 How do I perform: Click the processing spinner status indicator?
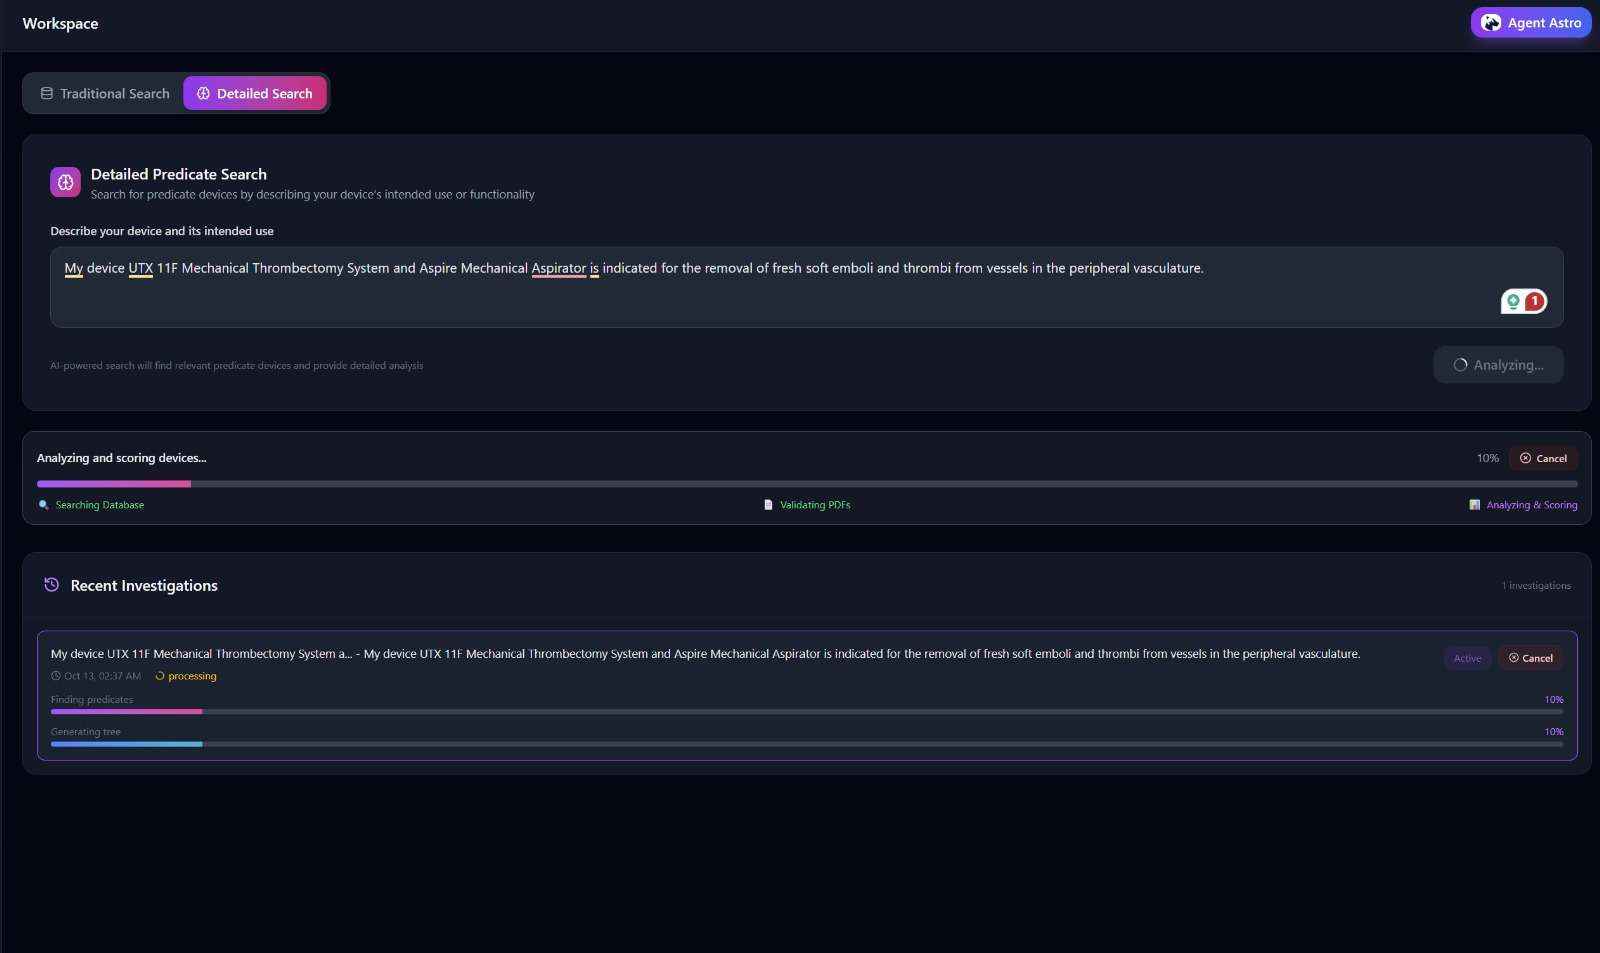click(160, 676)
